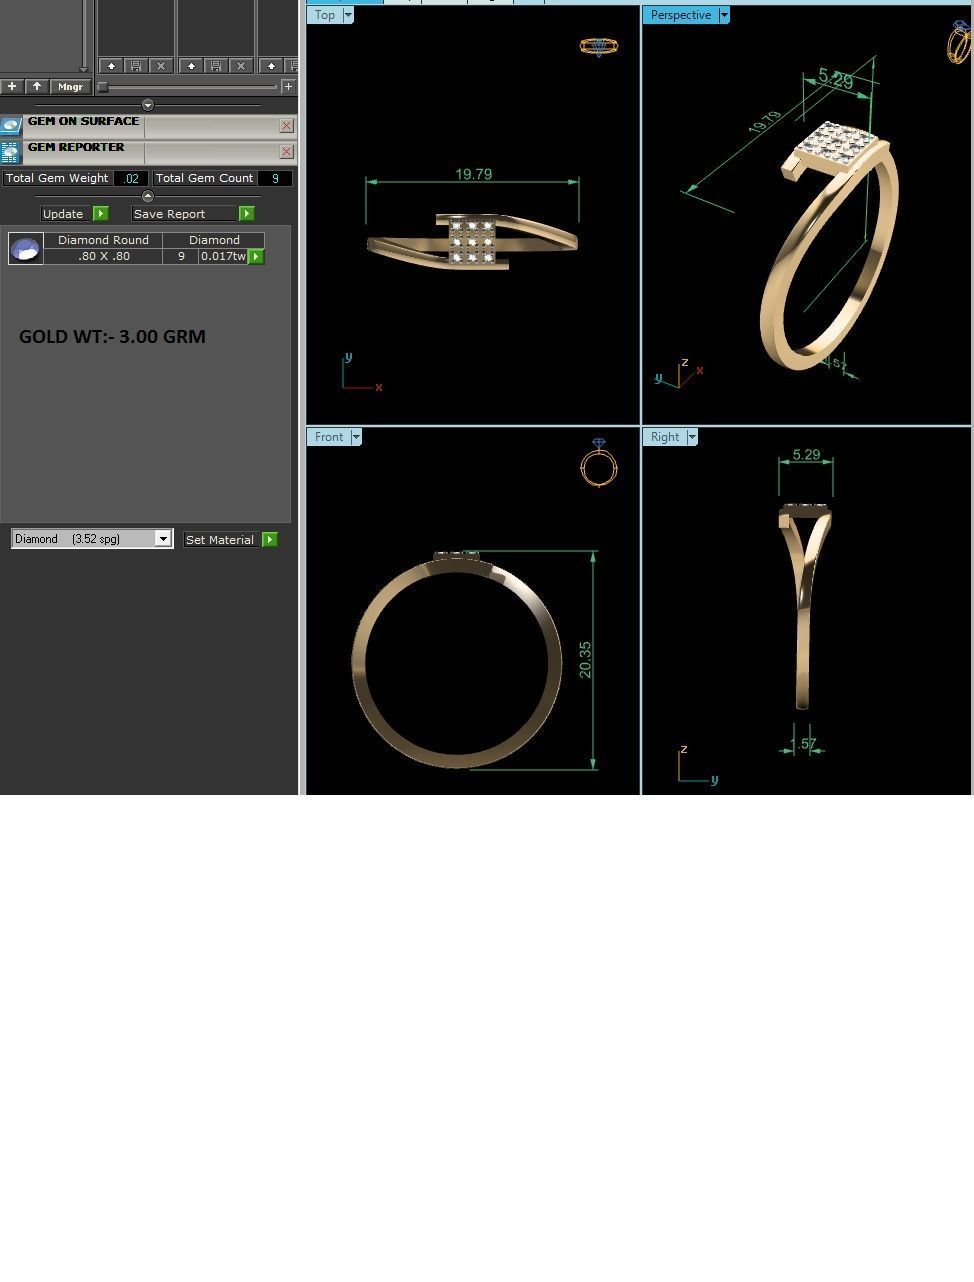Screen dimensions: 974x1282
Task: Click the GOLD WT:- 3.00 GRM text
Action: click(x=112, y=336)
